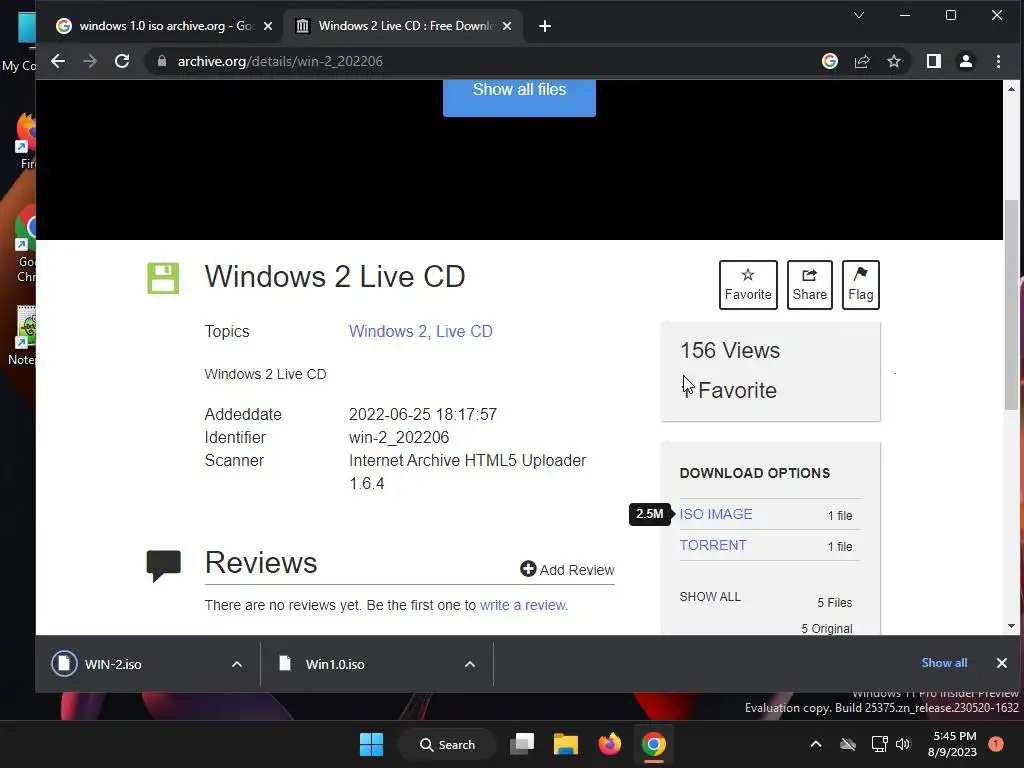Open the Windows 2, Live CD topic link

(421, 331)
